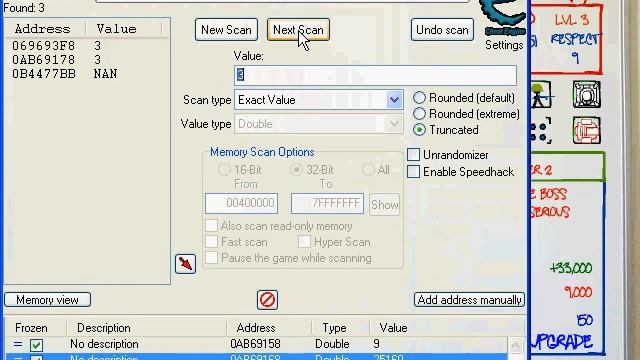Click the Next Scan button
640x360 pixels.
coord(298,30)
